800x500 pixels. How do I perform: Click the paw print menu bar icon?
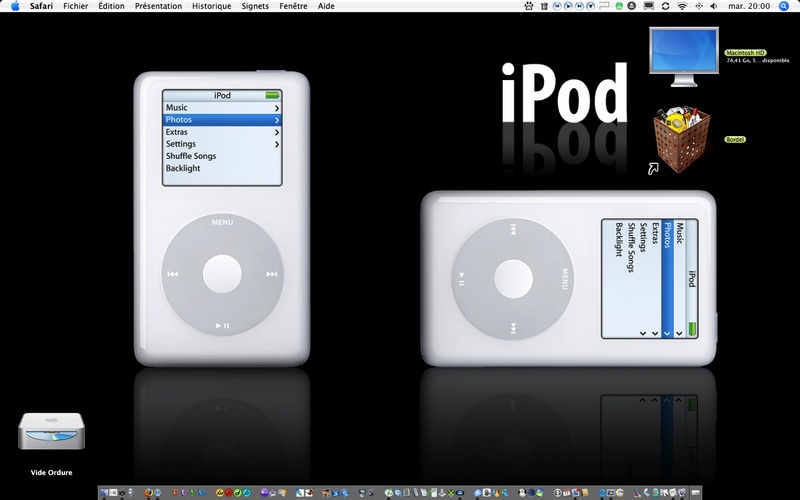(x=529, y=6)
